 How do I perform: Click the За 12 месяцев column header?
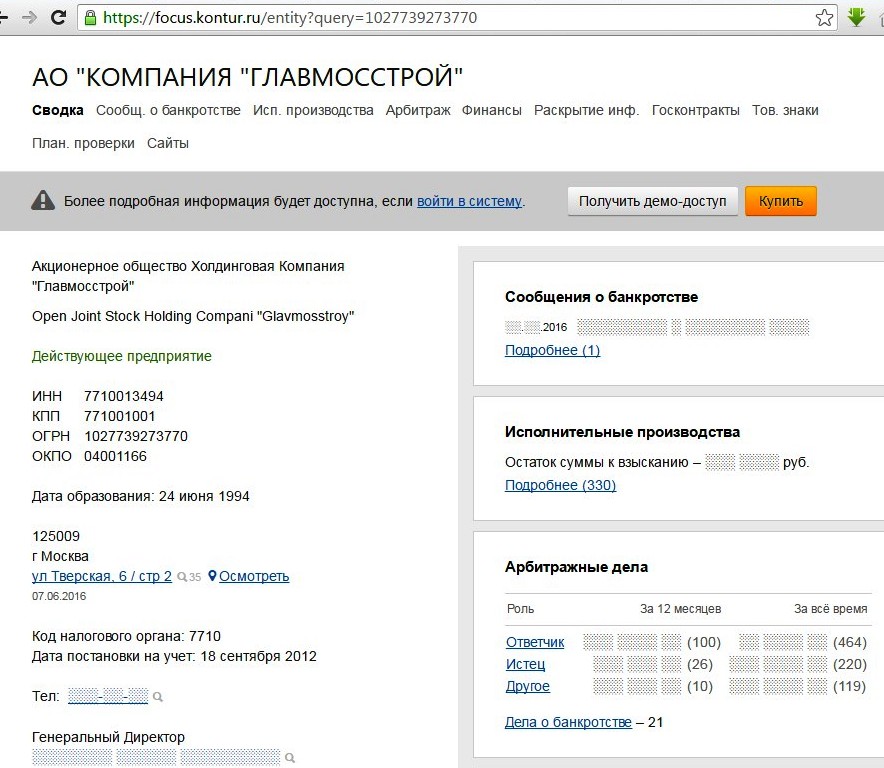coord(680,609)
